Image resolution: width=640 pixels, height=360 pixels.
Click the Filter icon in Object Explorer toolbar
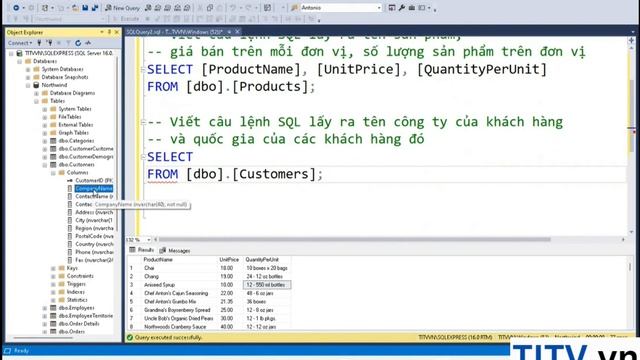pyautogui.click(x=68, y=43)
